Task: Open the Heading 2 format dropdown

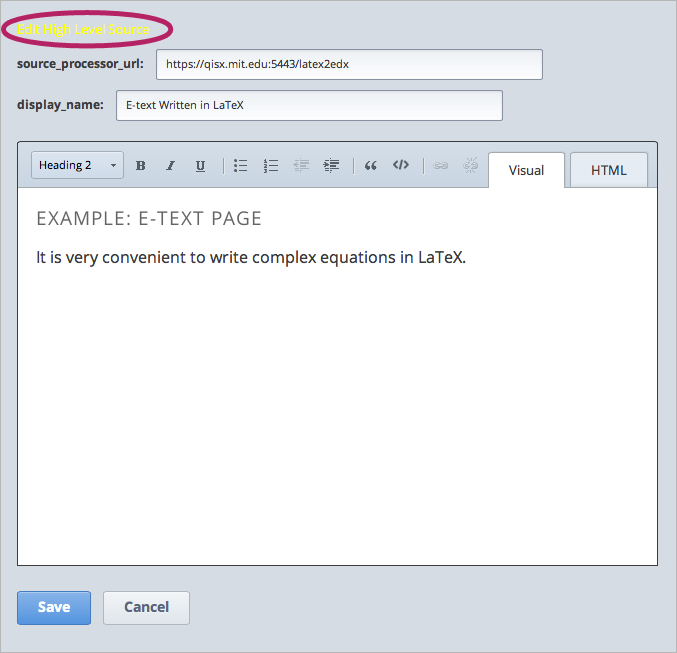Action: click(x=77, y=166)
